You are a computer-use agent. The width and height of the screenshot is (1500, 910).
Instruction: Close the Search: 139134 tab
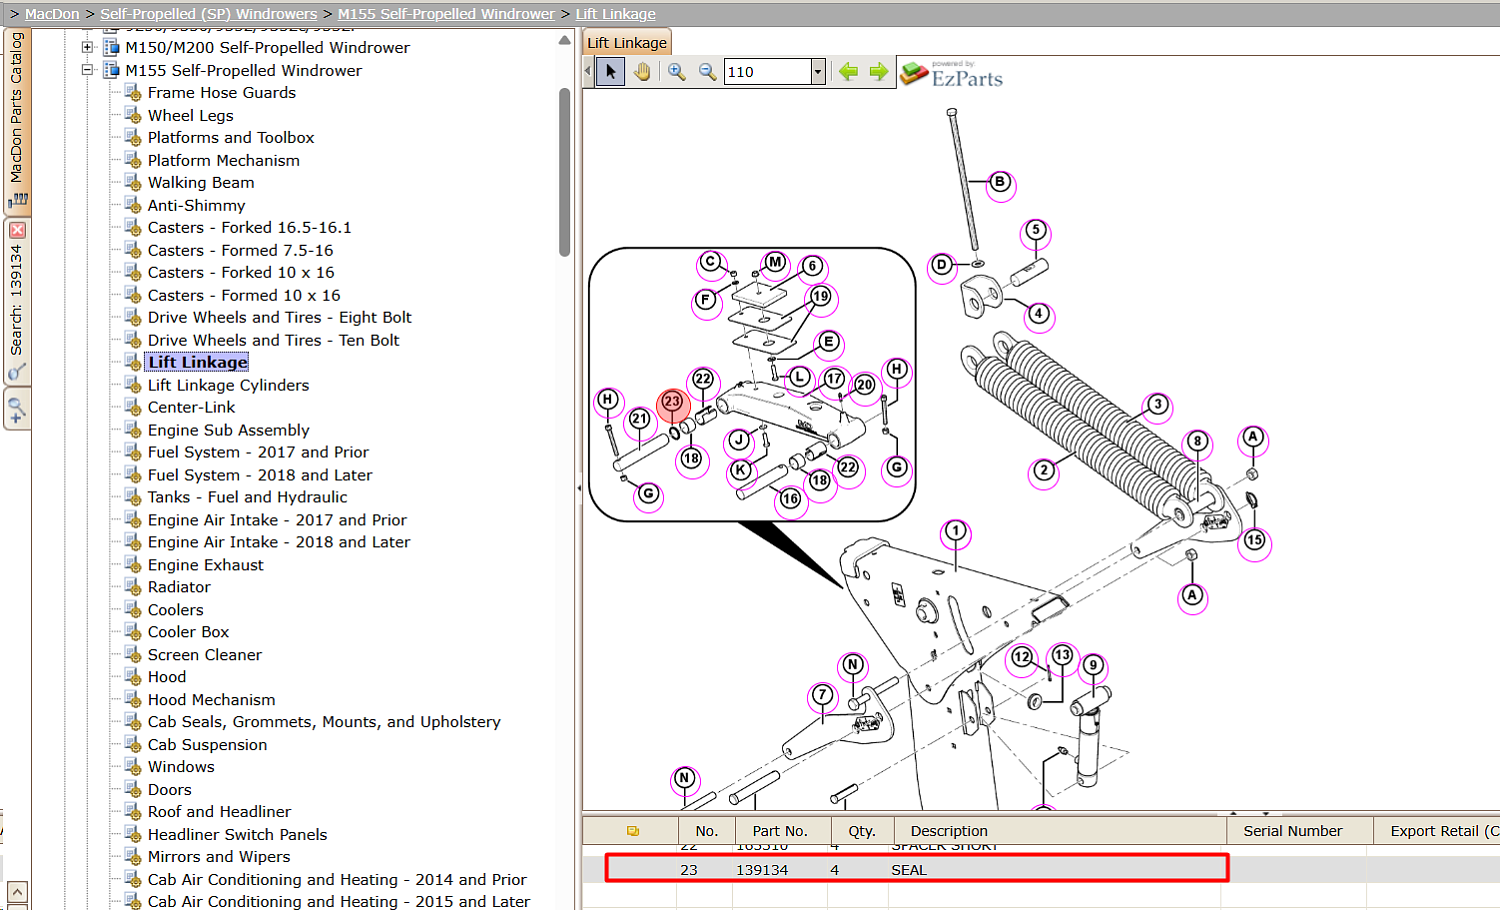17,230
